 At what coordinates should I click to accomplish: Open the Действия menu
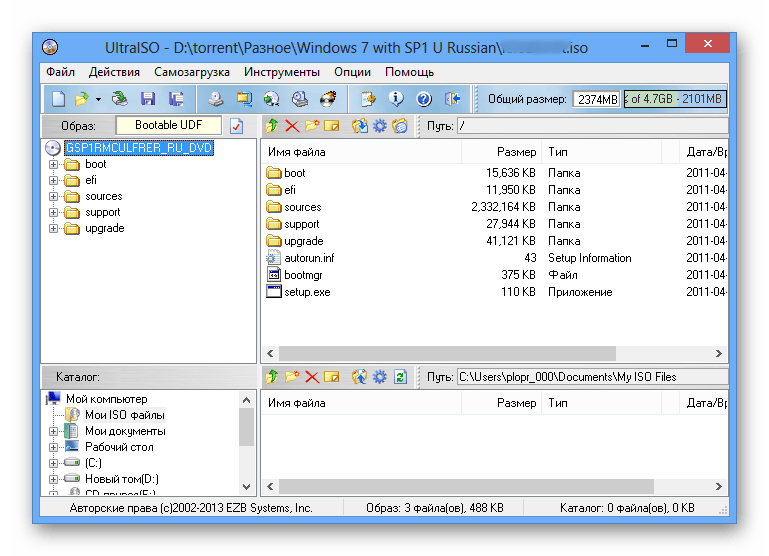(x=114, y=72)
